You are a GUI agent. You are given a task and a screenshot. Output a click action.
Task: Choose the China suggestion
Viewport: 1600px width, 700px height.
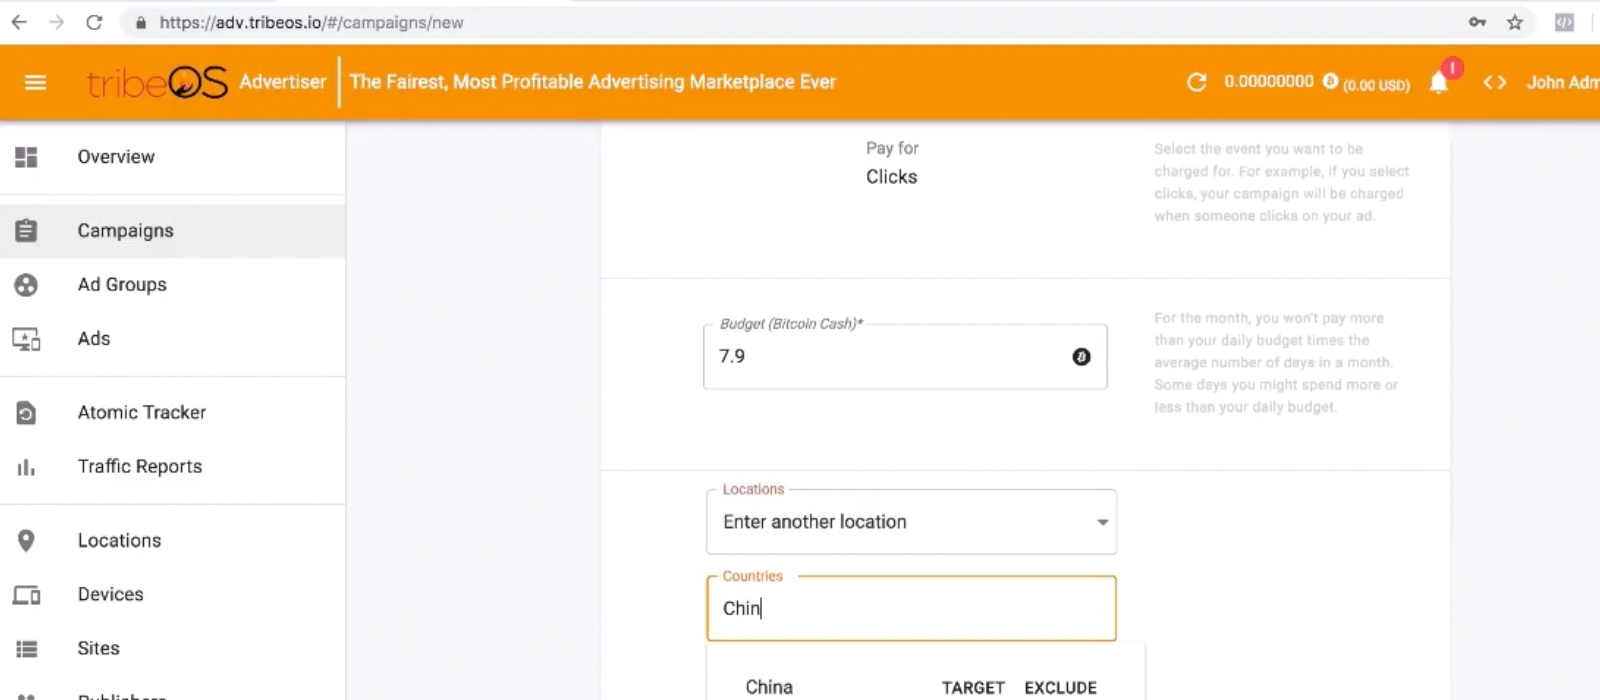tap(768, 687)
